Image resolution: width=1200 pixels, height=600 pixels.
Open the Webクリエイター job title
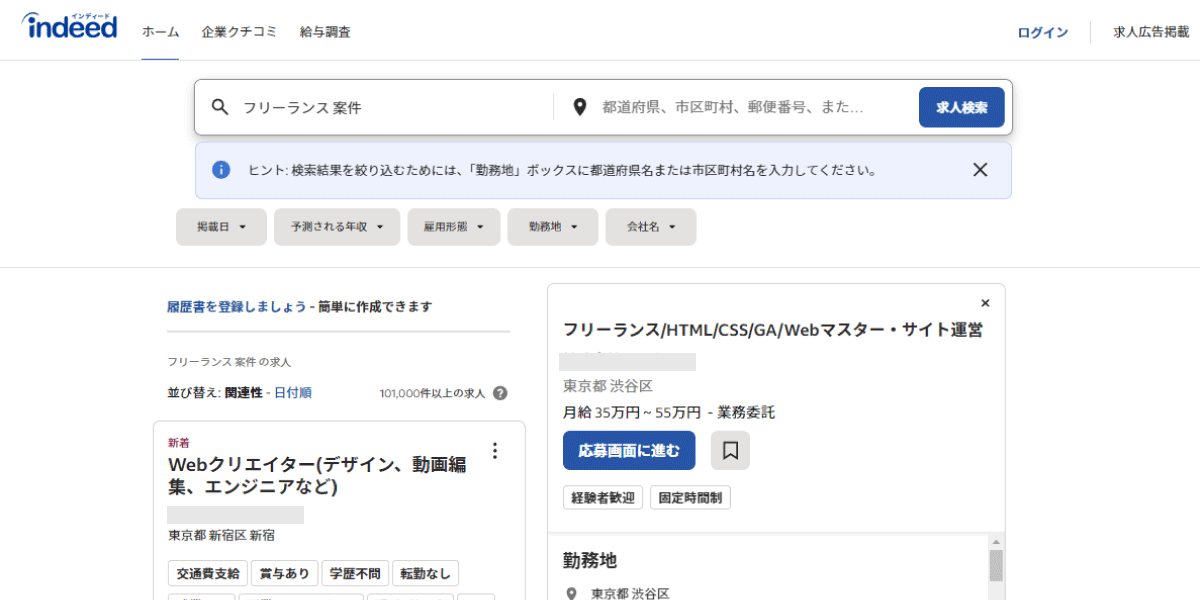click(318, 476)
